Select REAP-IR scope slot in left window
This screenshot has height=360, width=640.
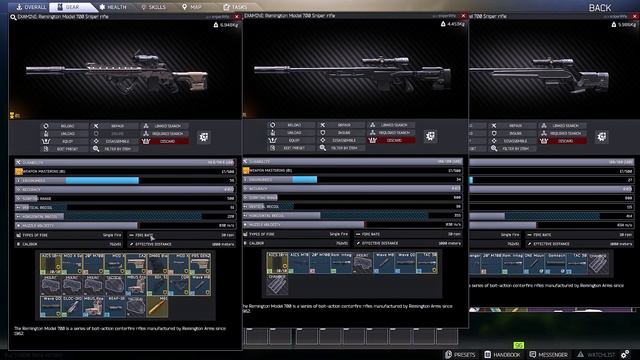pos(115,307)
